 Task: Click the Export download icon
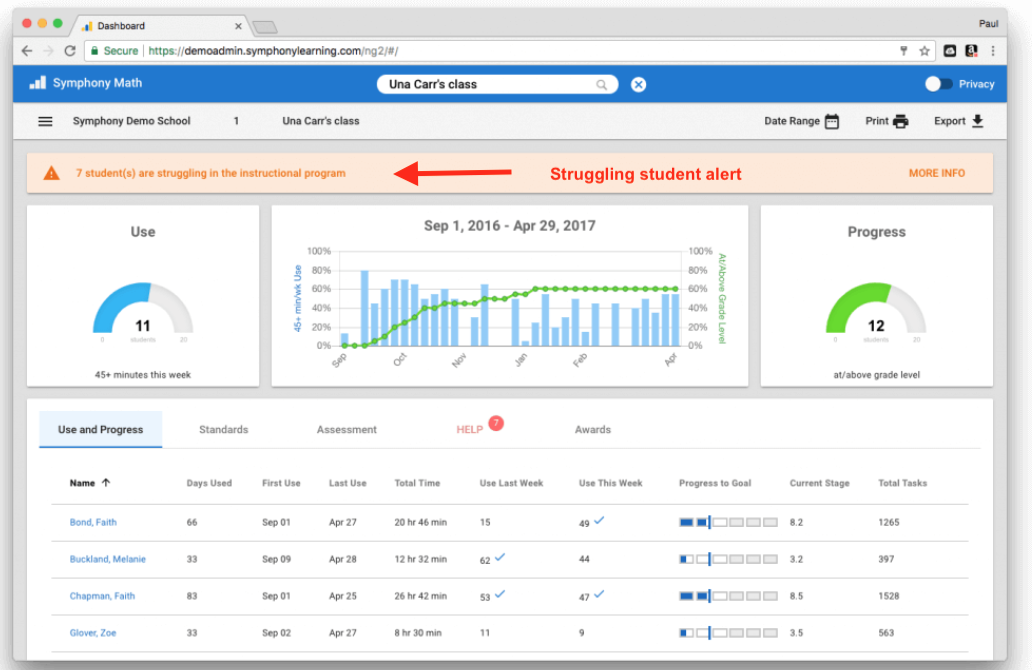(x=977, y=121)
